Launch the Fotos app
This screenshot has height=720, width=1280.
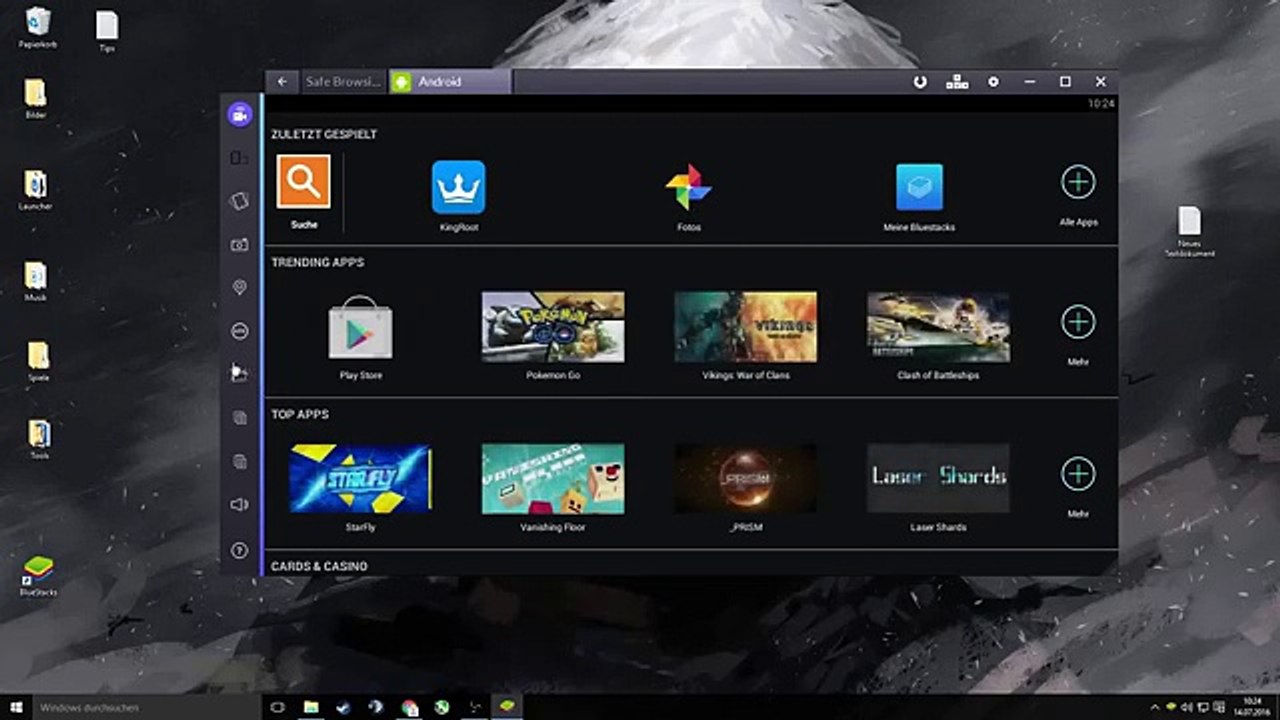688,188
